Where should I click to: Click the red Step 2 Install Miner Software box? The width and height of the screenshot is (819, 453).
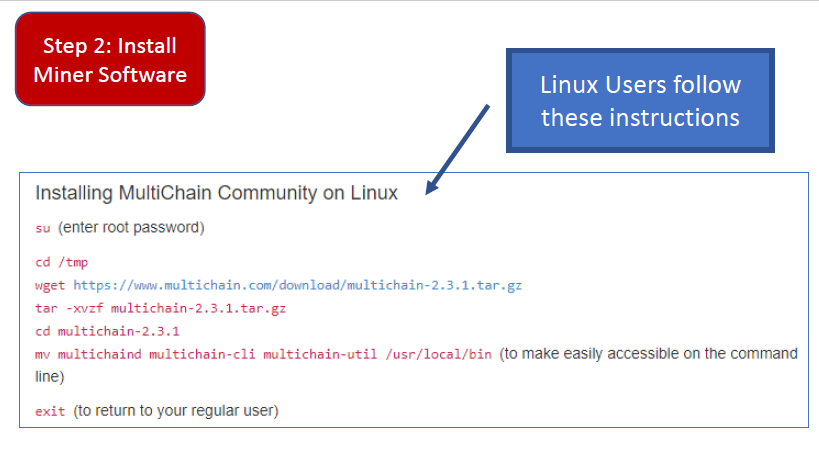pyautogui.click(x=110, y=59)
